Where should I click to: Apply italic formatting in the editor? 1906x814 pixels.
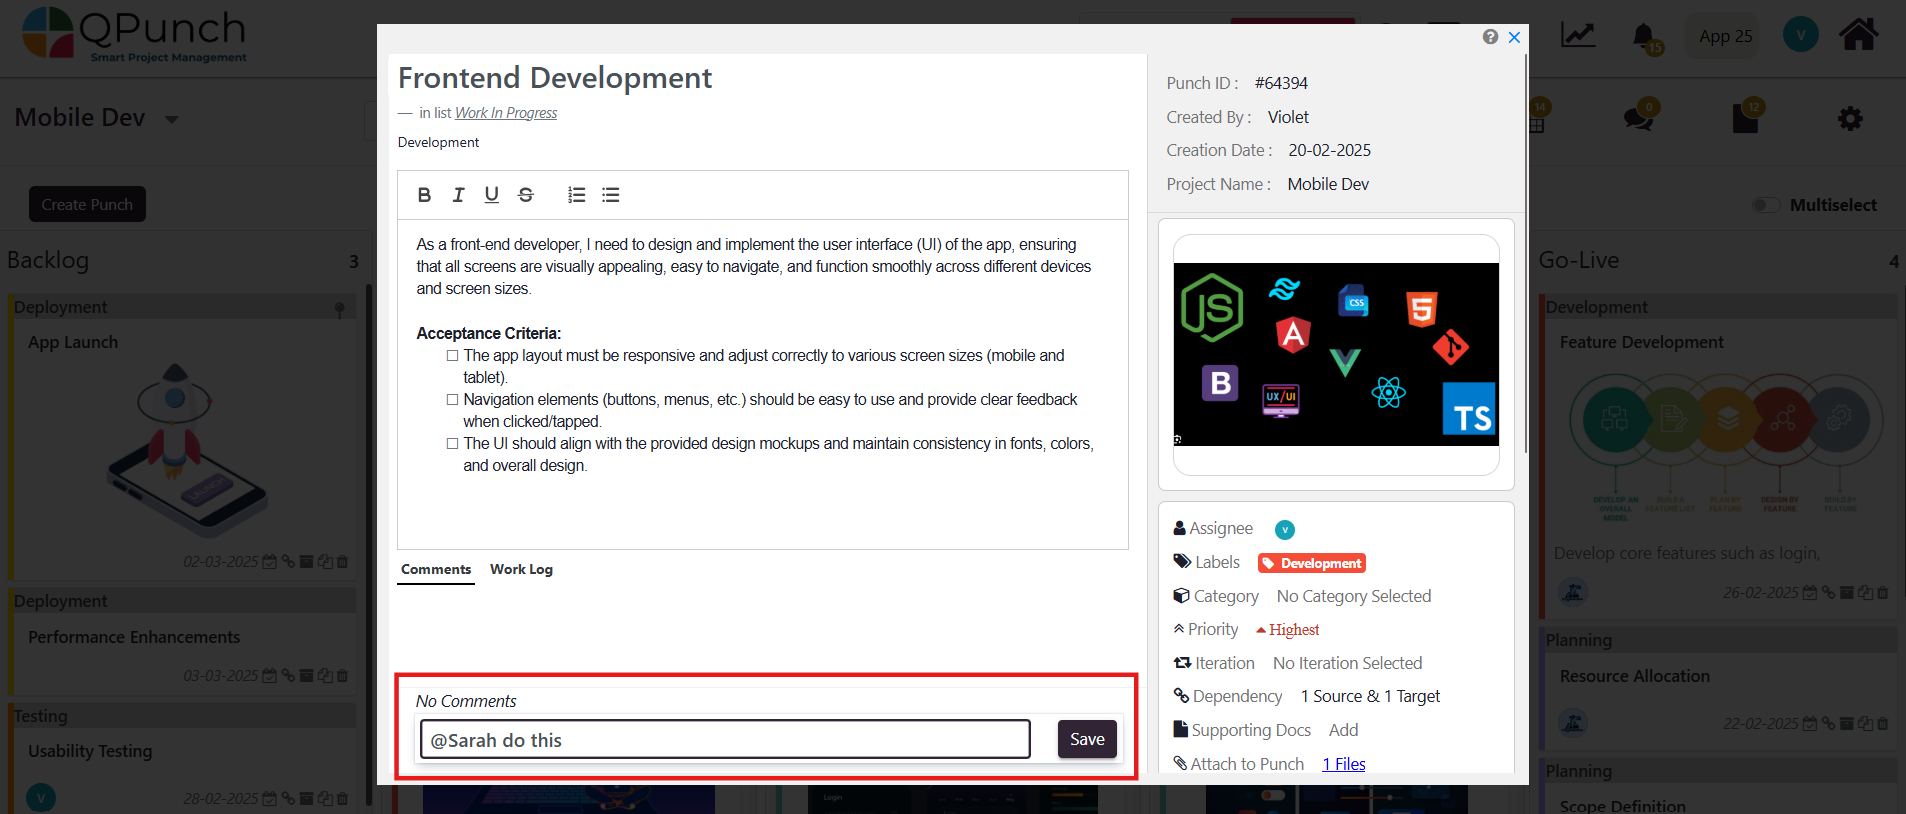point(458,195)
